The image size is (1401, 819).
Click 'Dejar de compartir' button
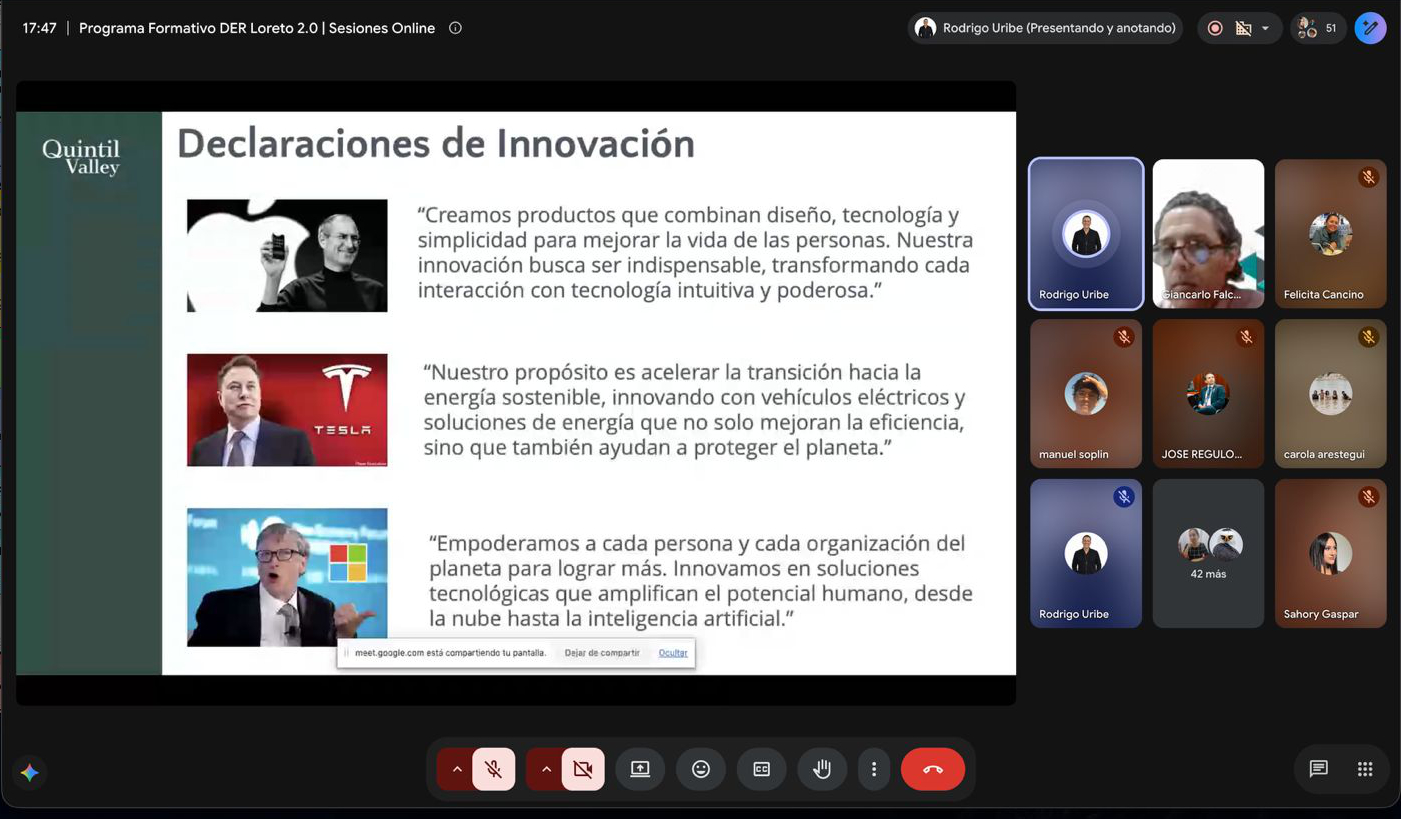coord(602,653)
